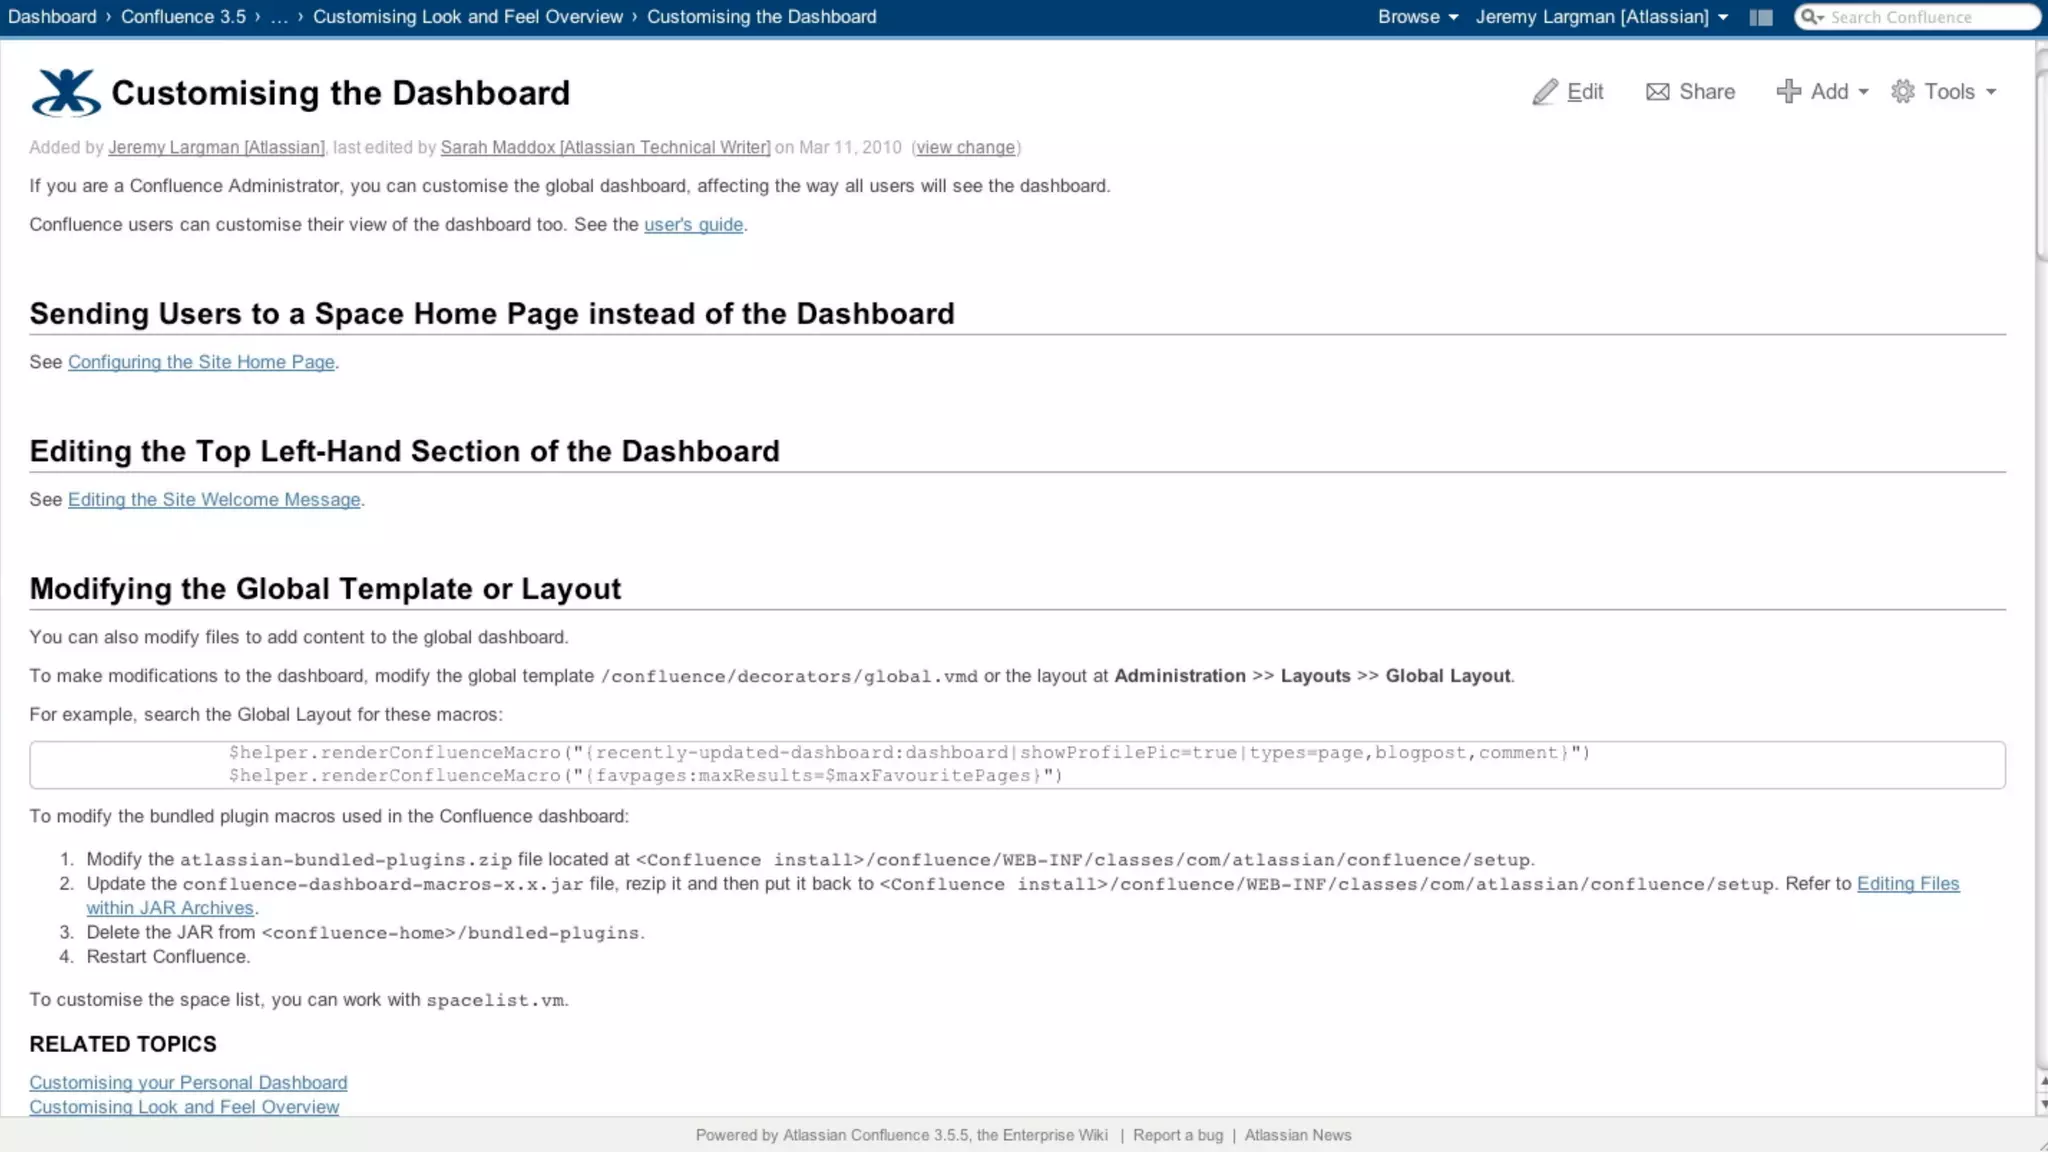Viewport: 2048px width, 1152px height.
Task: Toggle the sidebar panel icon in header
Action: point(1761,17)
